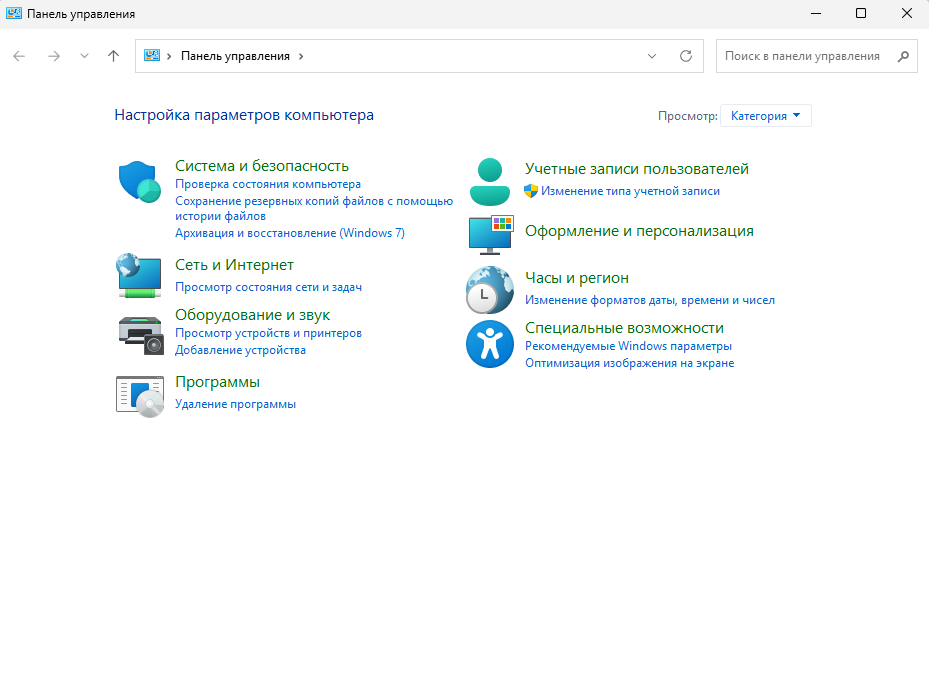Click the Control Panel icon in address bar
Viewport: 929px width, 690px height.
152,56
